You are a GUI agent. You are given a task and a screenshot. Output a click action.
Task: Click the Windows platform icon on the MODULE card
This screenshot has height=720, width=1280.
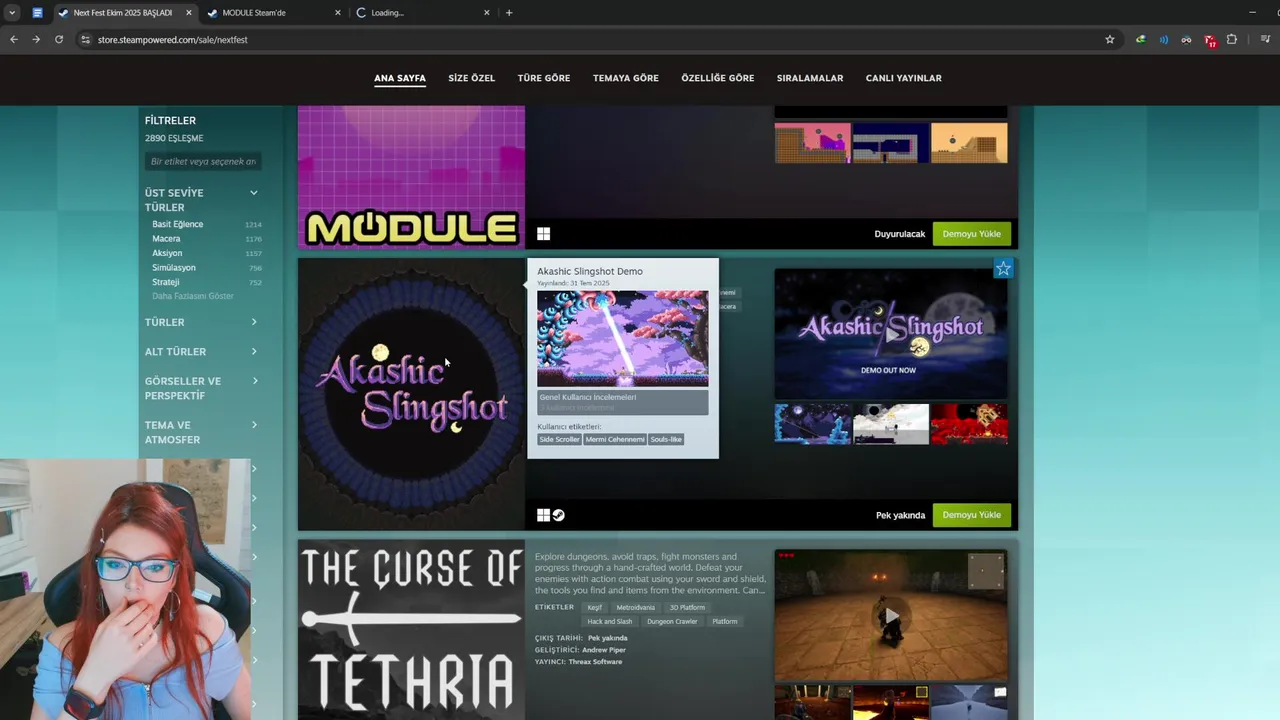click(543, 233)
